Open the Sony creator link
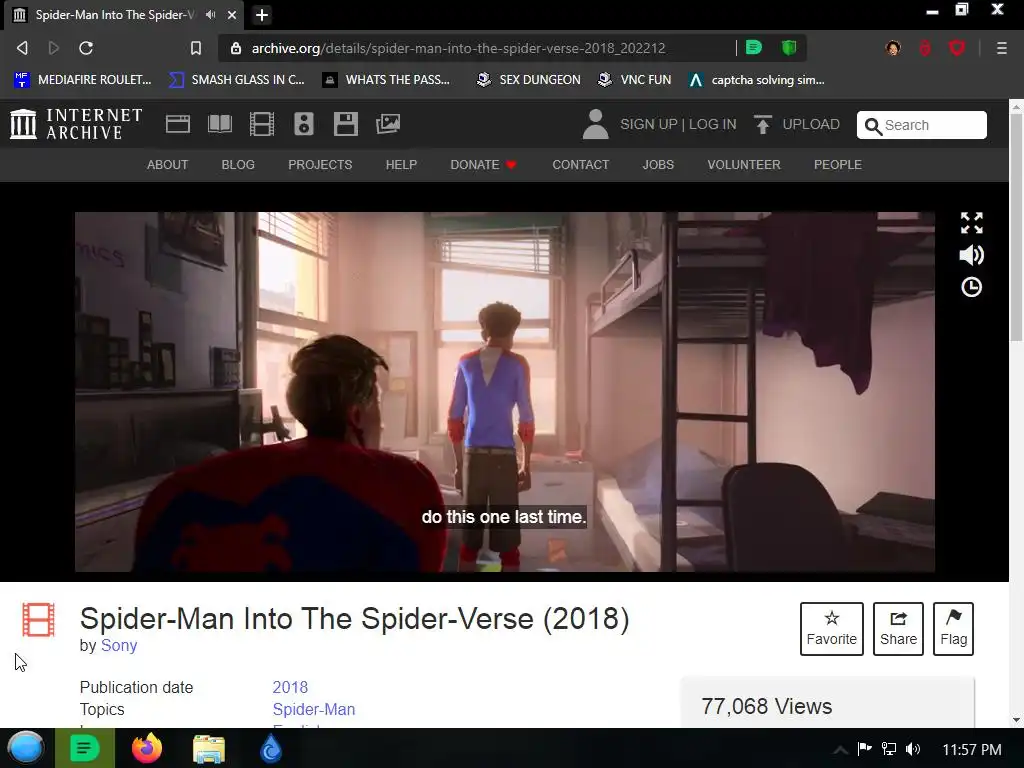This screenshot has height=768, width=1024. click(x=119, y=645)
